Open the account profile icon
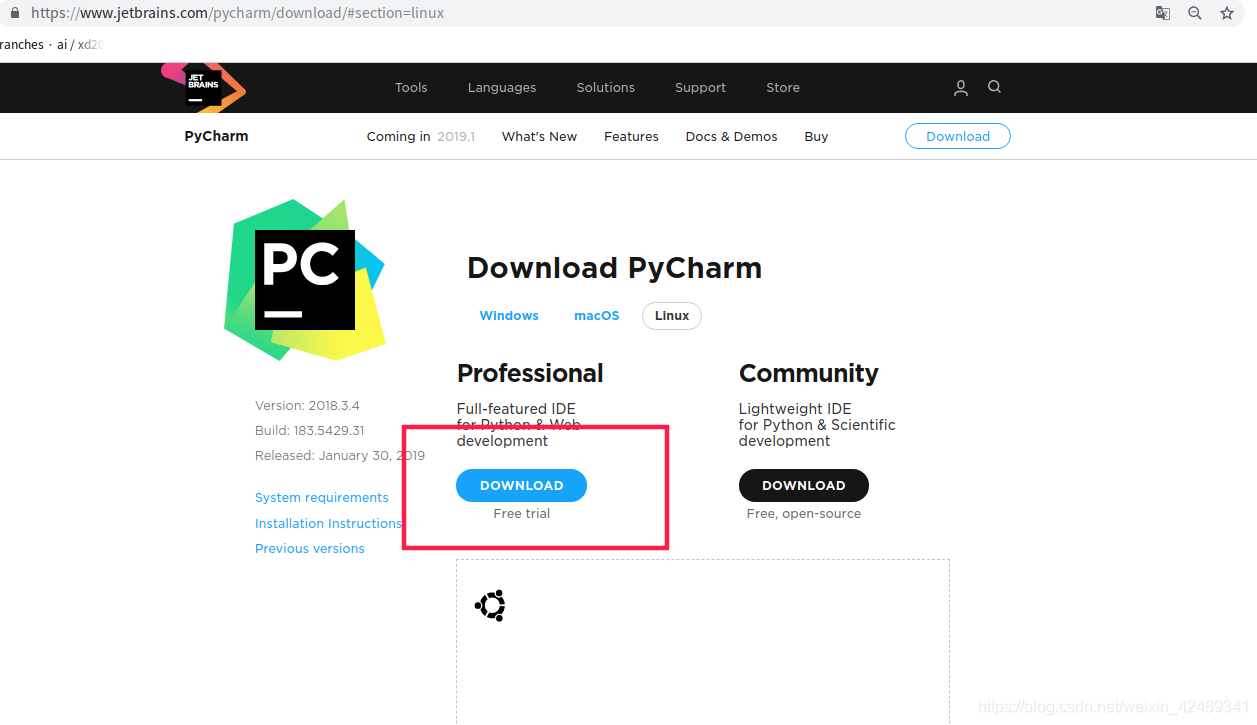Screen dimensions: 1257x725 [x=960, y=88]
